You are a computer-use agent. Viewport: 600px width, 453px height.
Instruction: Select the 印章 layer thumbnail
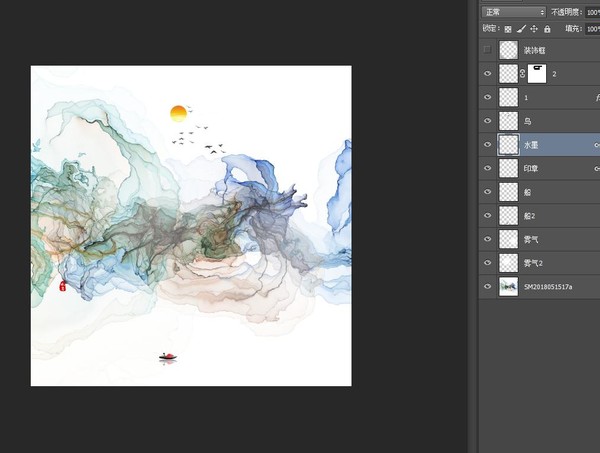[509, 168]
